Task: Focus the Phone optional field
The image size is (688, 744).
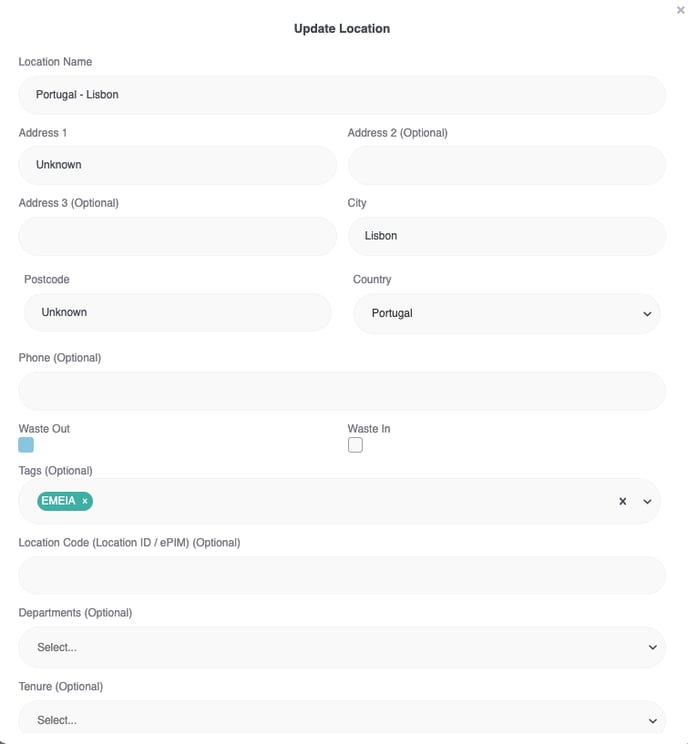Action: click(342, 391)
